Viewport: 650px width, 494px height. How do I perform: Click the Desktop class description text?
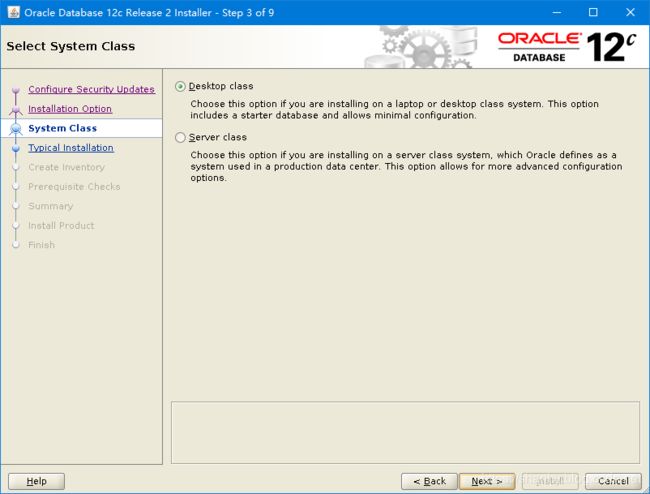[394, 109]
